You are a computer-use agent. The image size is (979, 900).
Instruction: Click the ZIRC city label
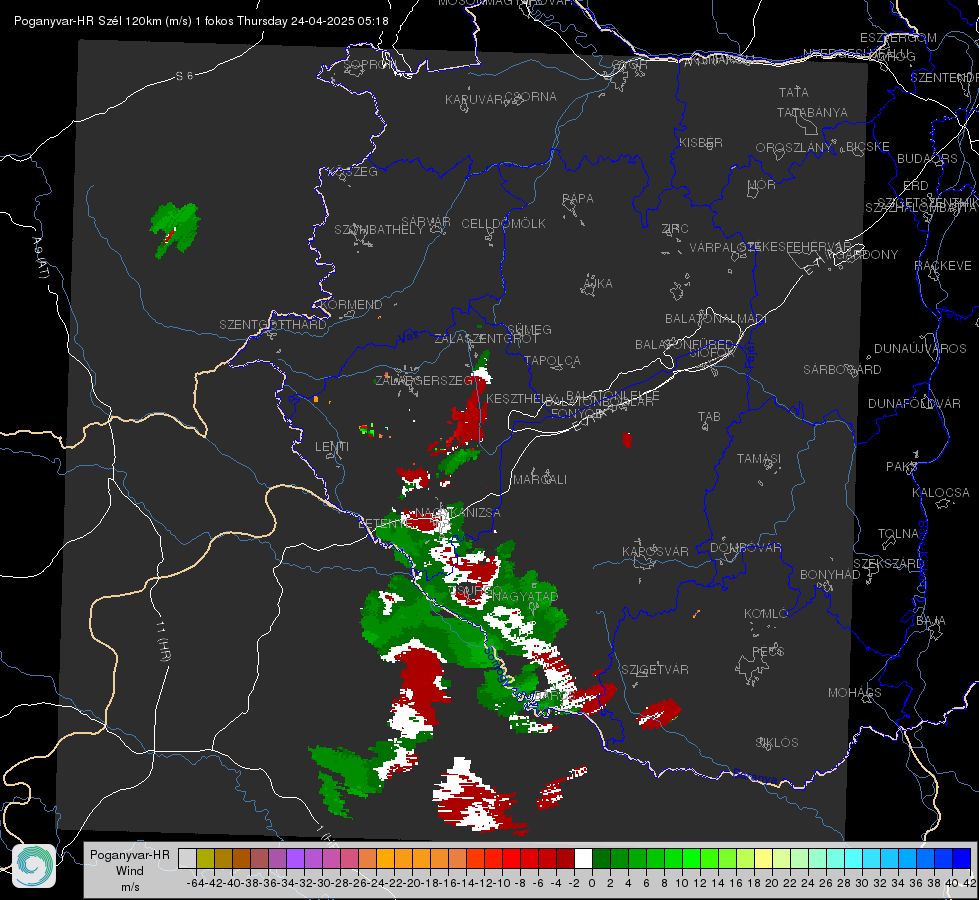click(675, 229)
